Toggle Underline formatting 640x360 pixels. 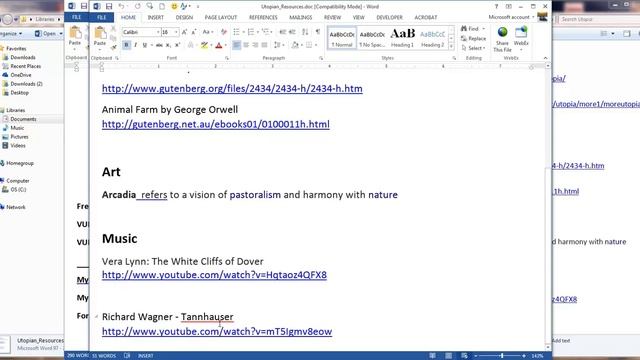tap(144, 45)
